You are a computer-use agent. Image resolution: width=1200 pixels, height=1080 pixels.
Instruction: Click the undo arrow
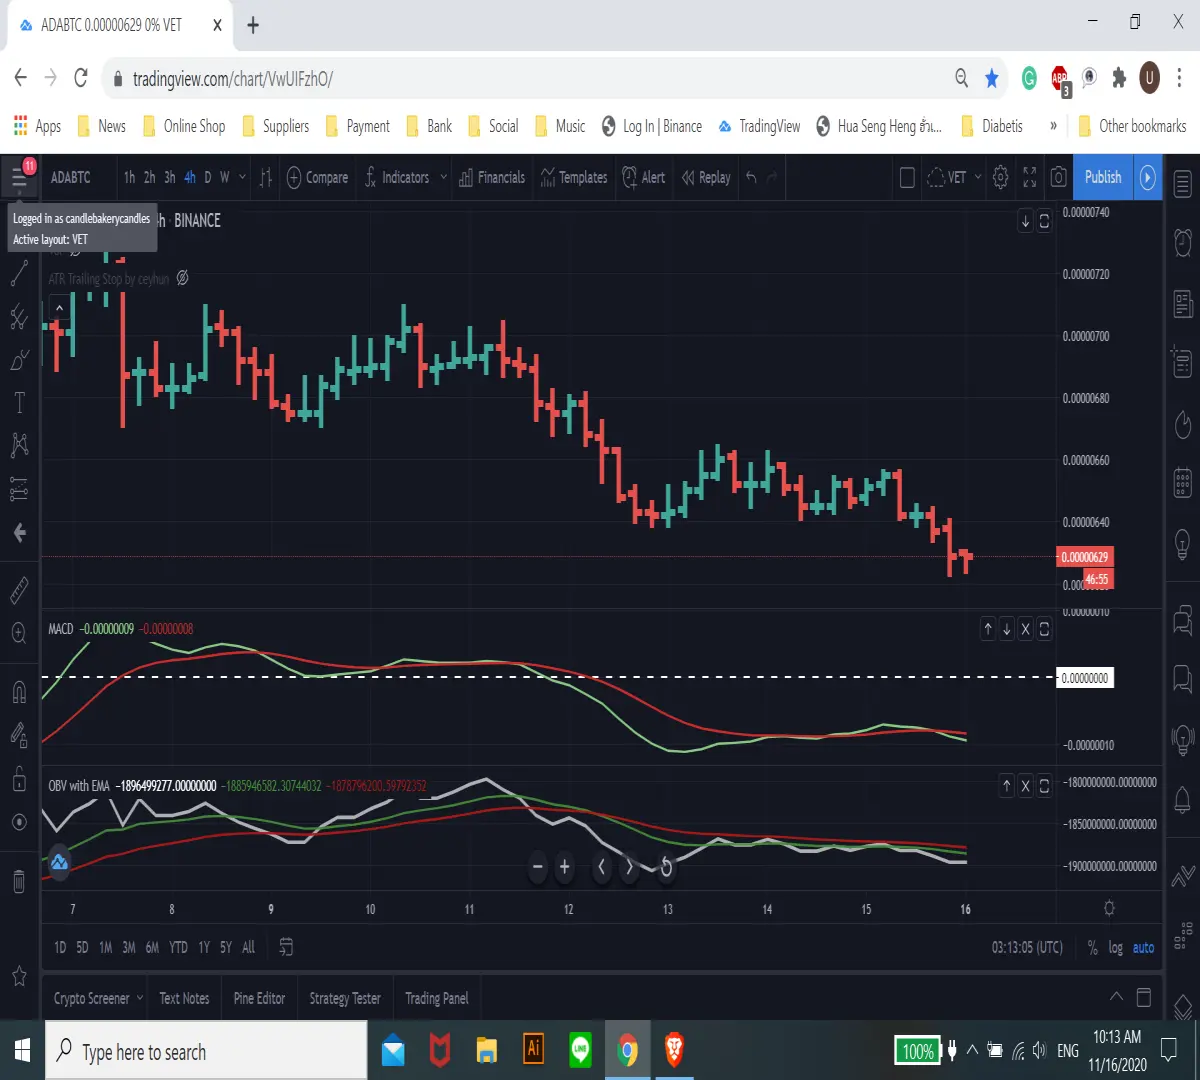(751, 178)
